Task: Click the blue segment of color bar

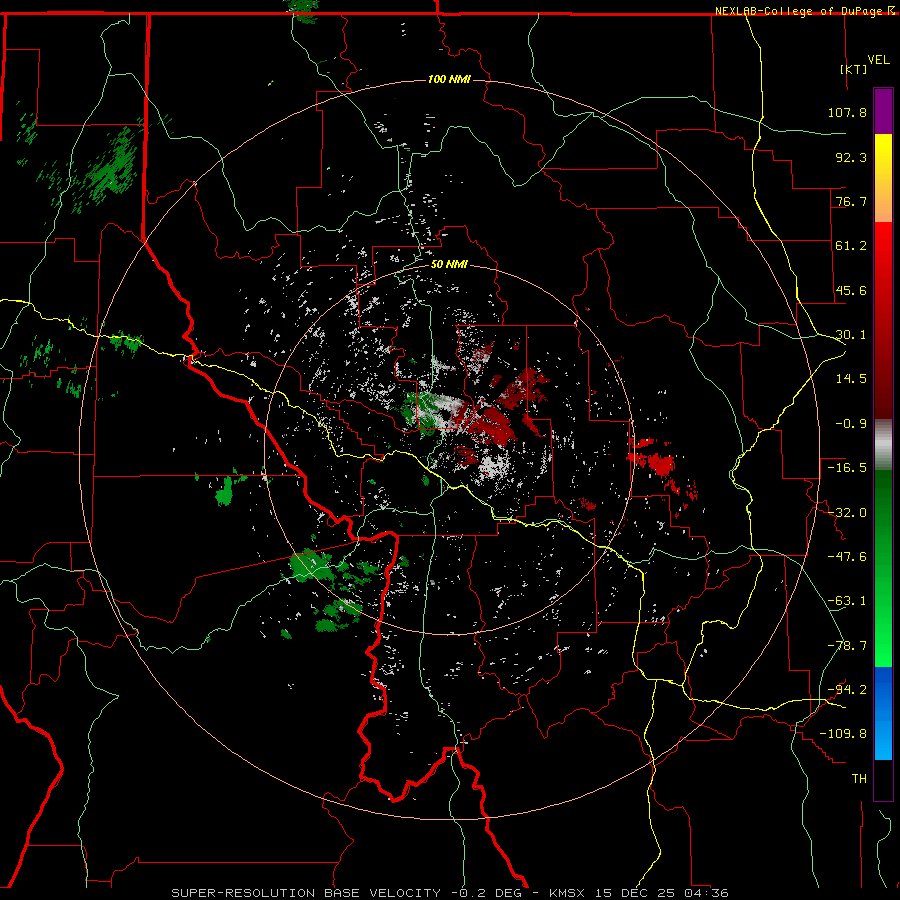Action: [883, 713]
